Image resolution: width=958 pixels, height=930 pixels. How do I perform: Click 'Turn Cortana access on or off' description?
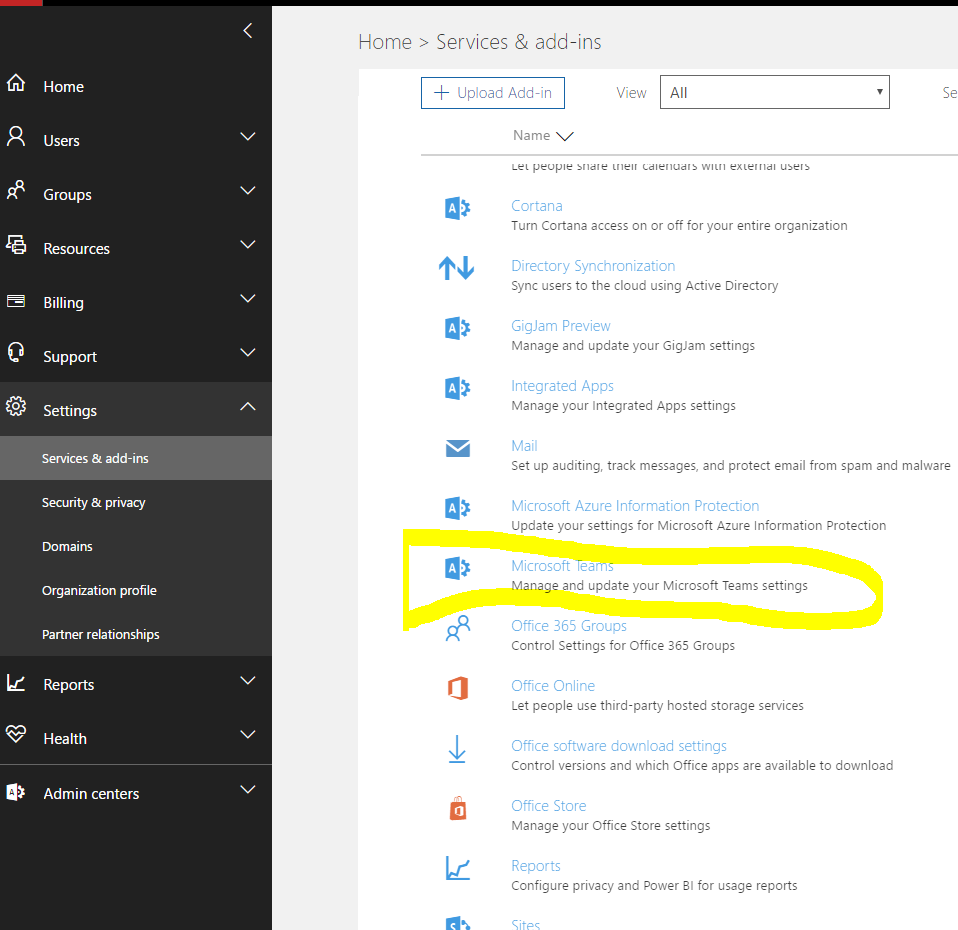click(x=679, y=225)
